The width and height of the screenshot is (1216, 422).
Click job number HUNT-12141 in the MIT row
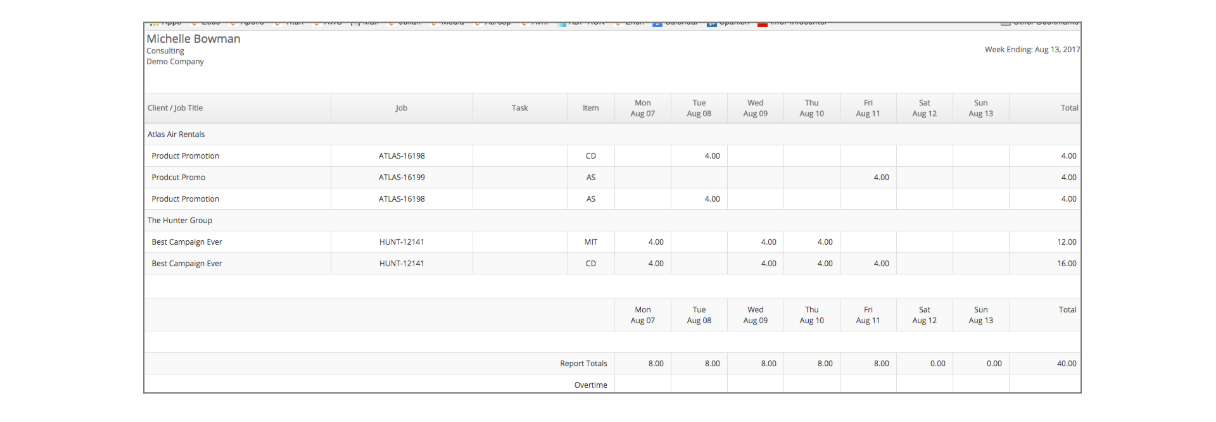(x=401, y=242)
